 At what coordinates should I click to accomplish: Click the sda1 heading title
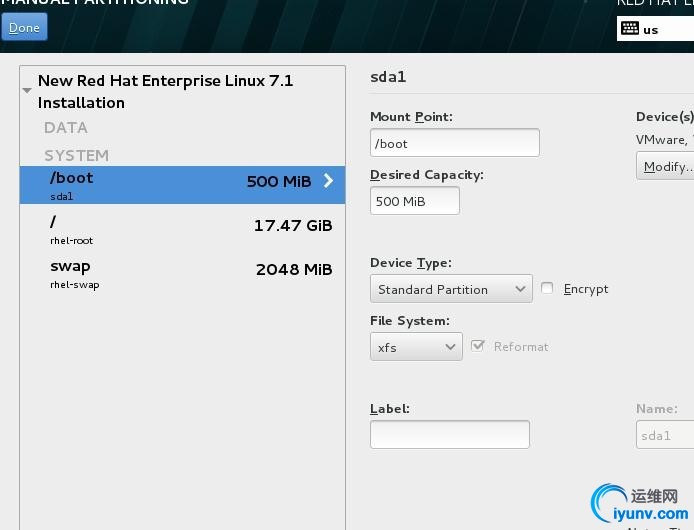pos(388,77)
